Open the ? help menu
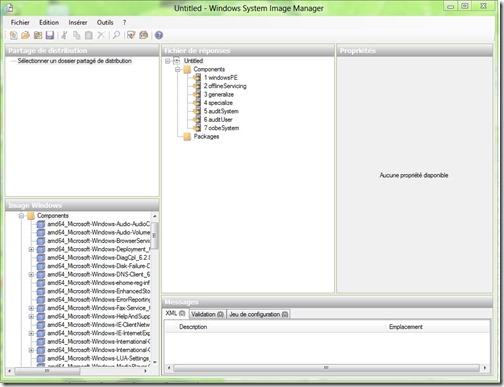504x387 pixels. point(124,22)
